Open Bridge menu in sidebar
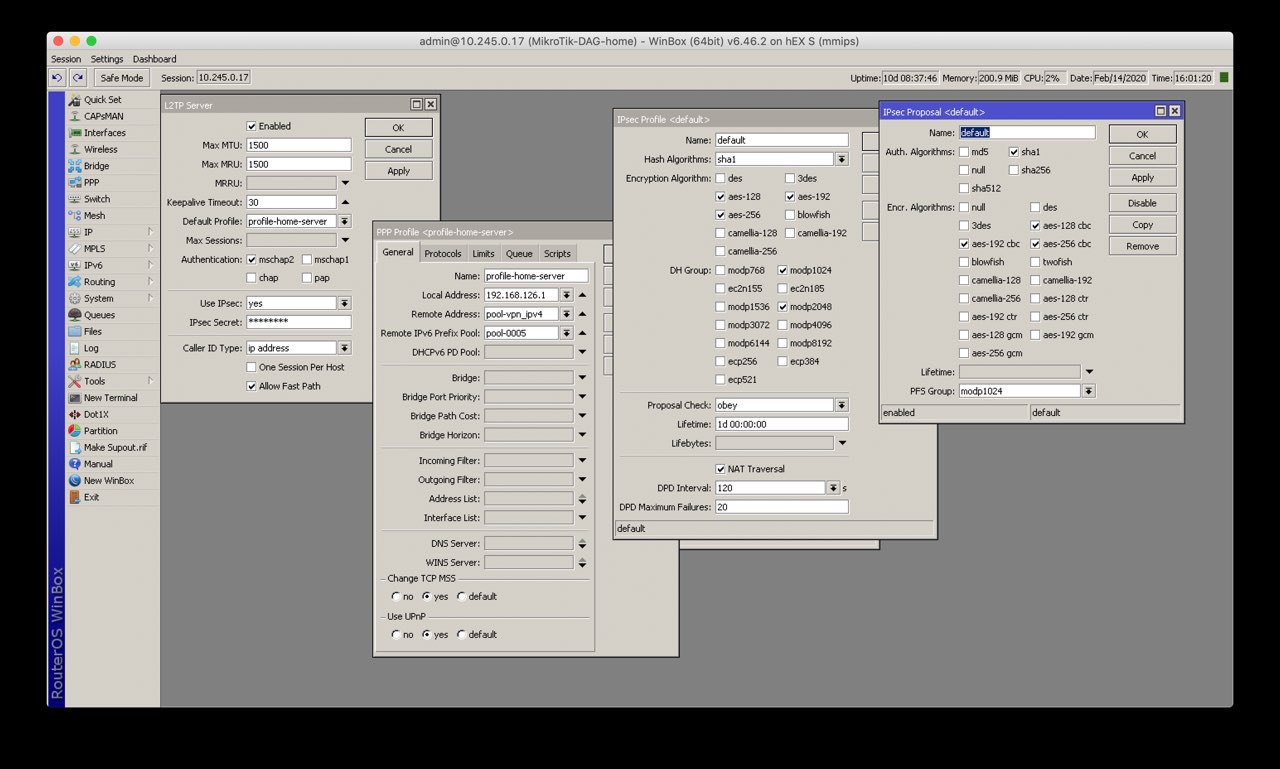This screenshot has width=1280, height=769. click(97, 166)
